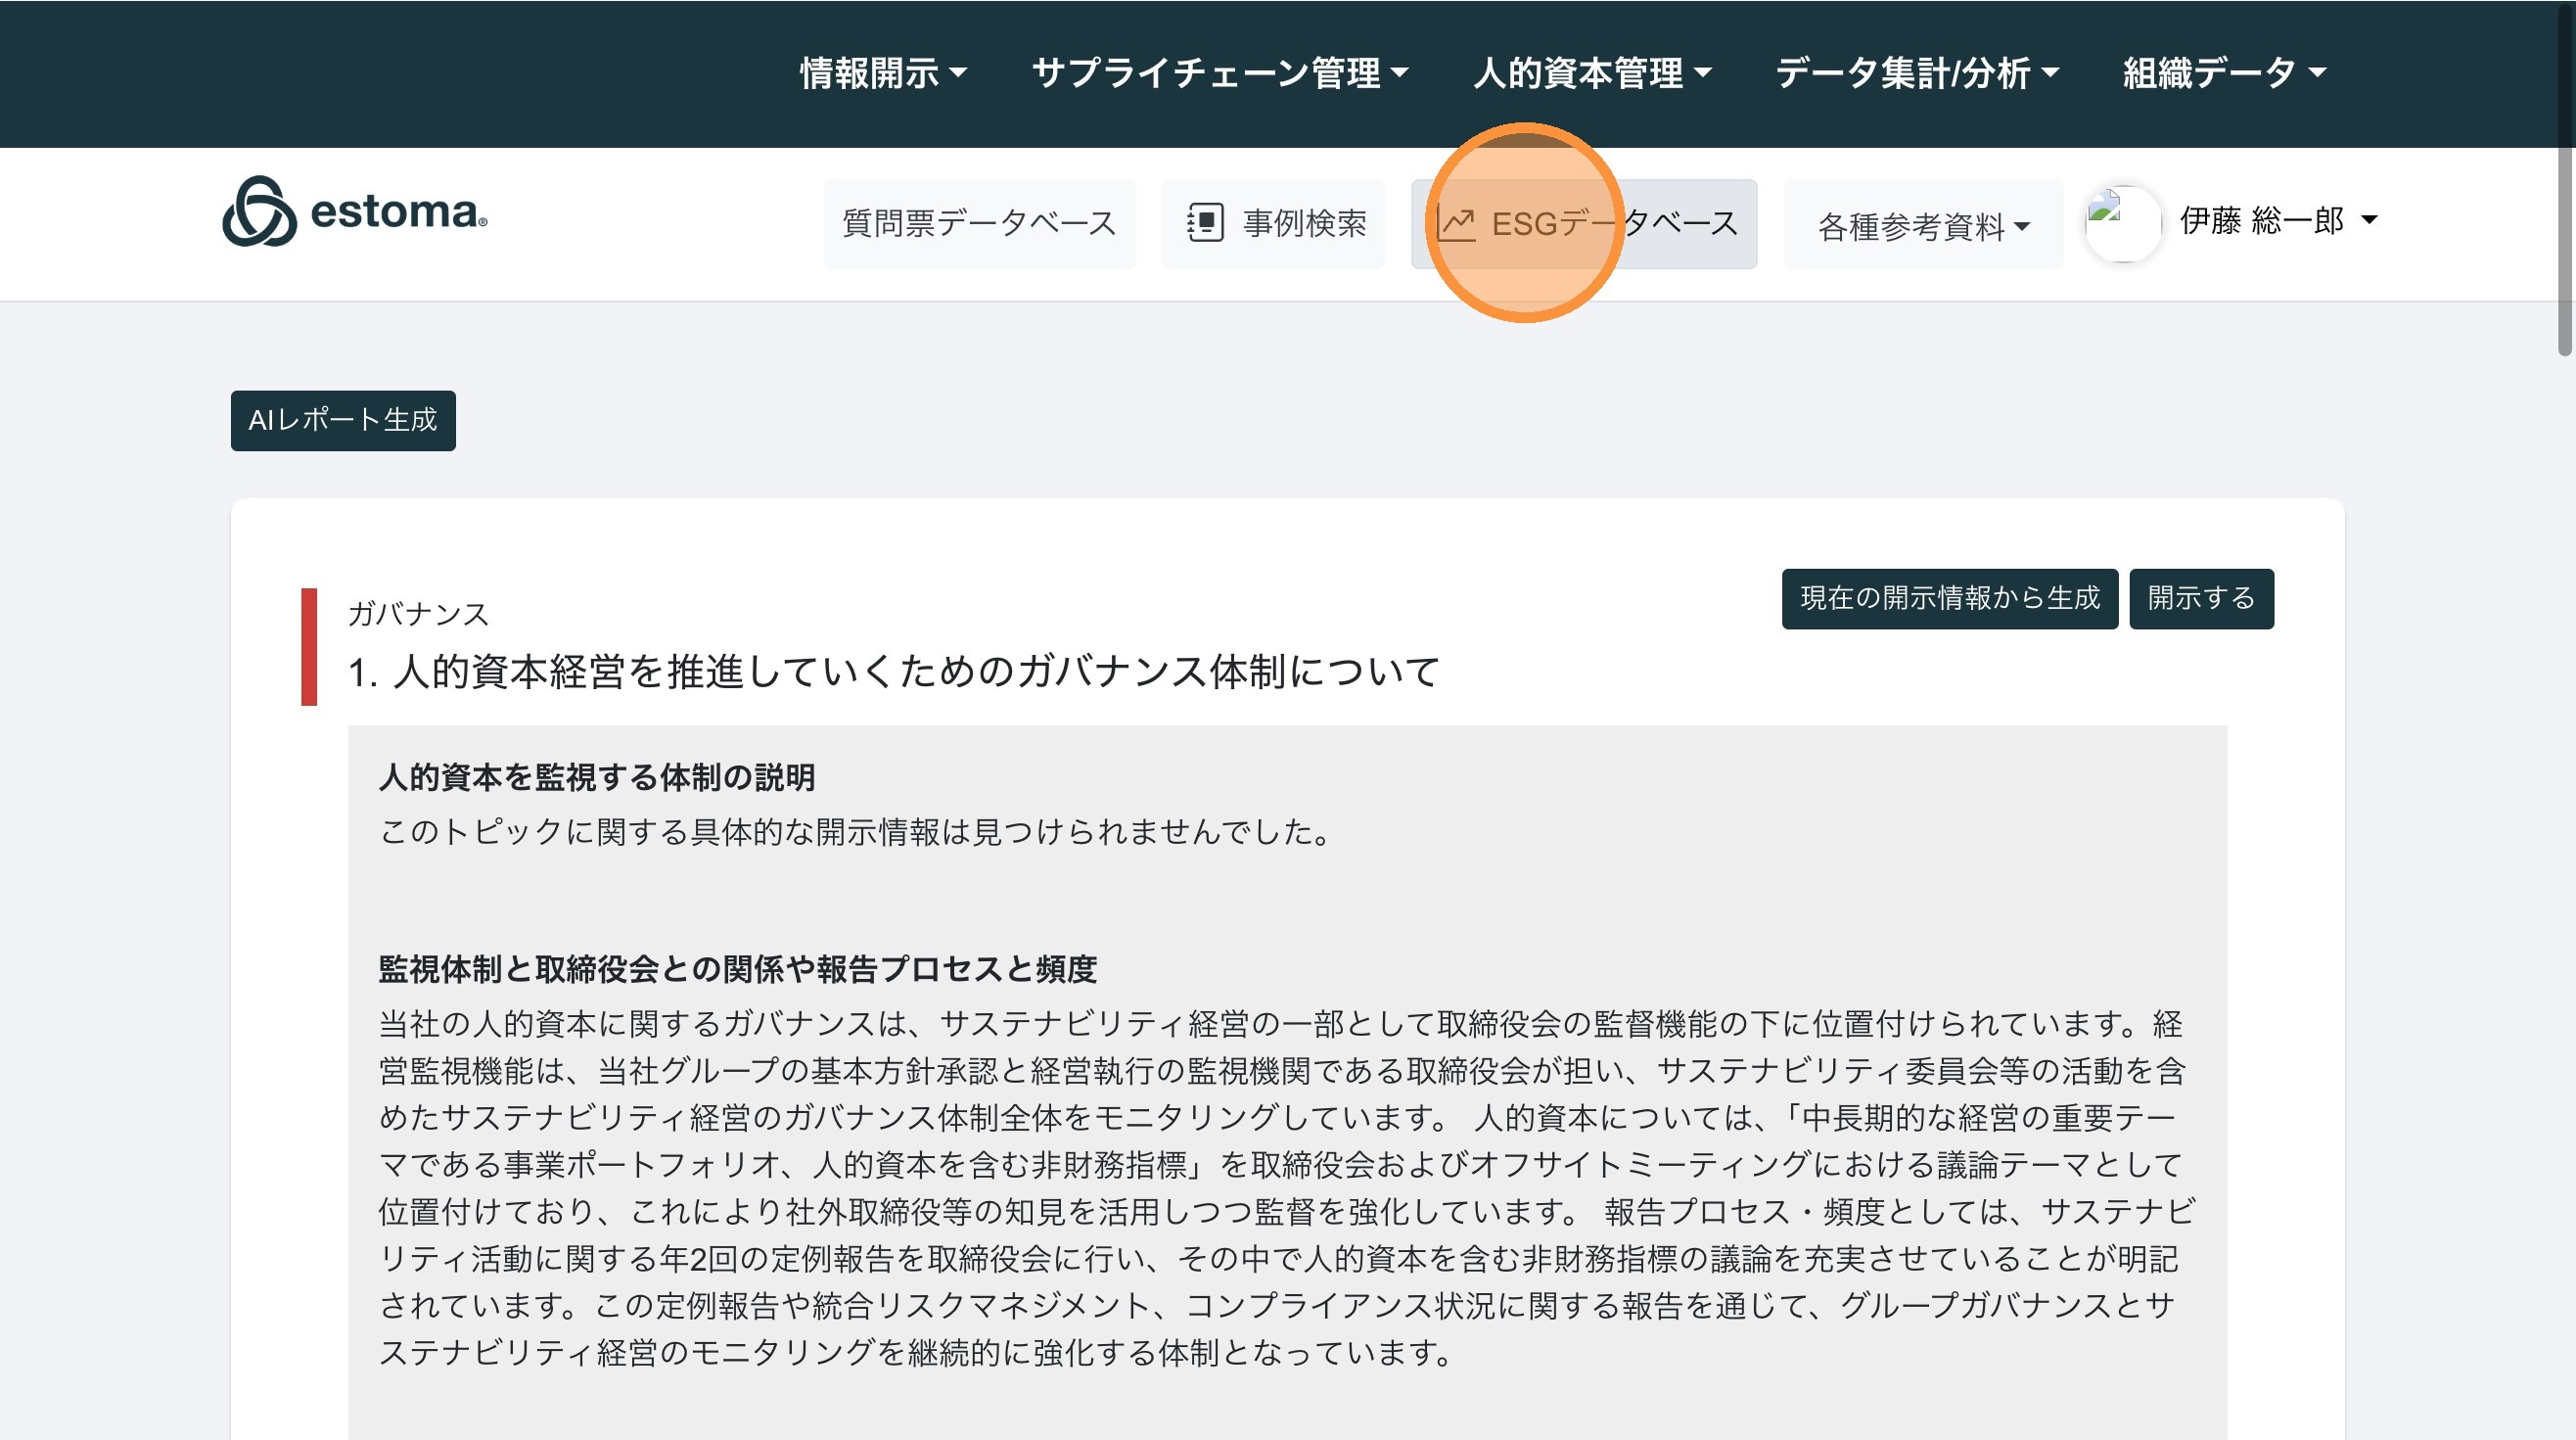Click the page vertical scrollbar
Viewport: 2576px width, 1440px height.
pos(2565,250)
